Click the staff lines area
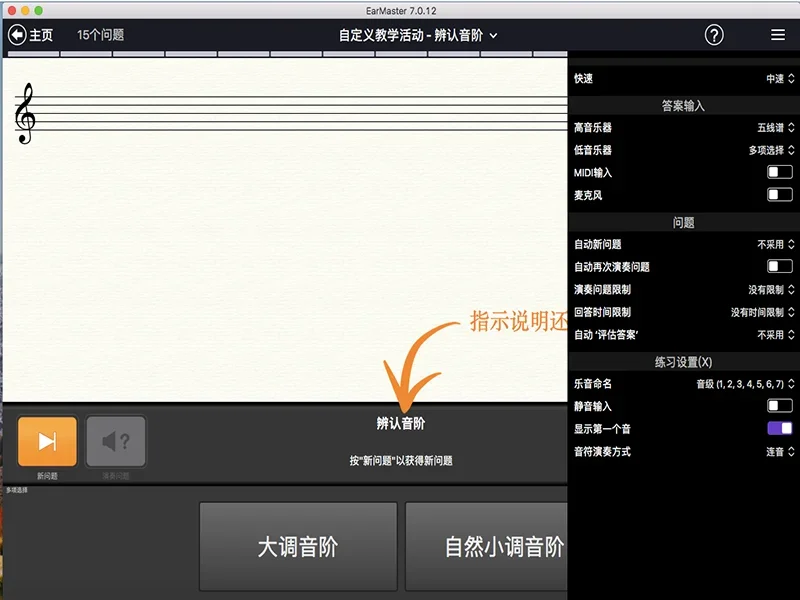The width and height of the screenshot is (800, 600). coord(291,113)
